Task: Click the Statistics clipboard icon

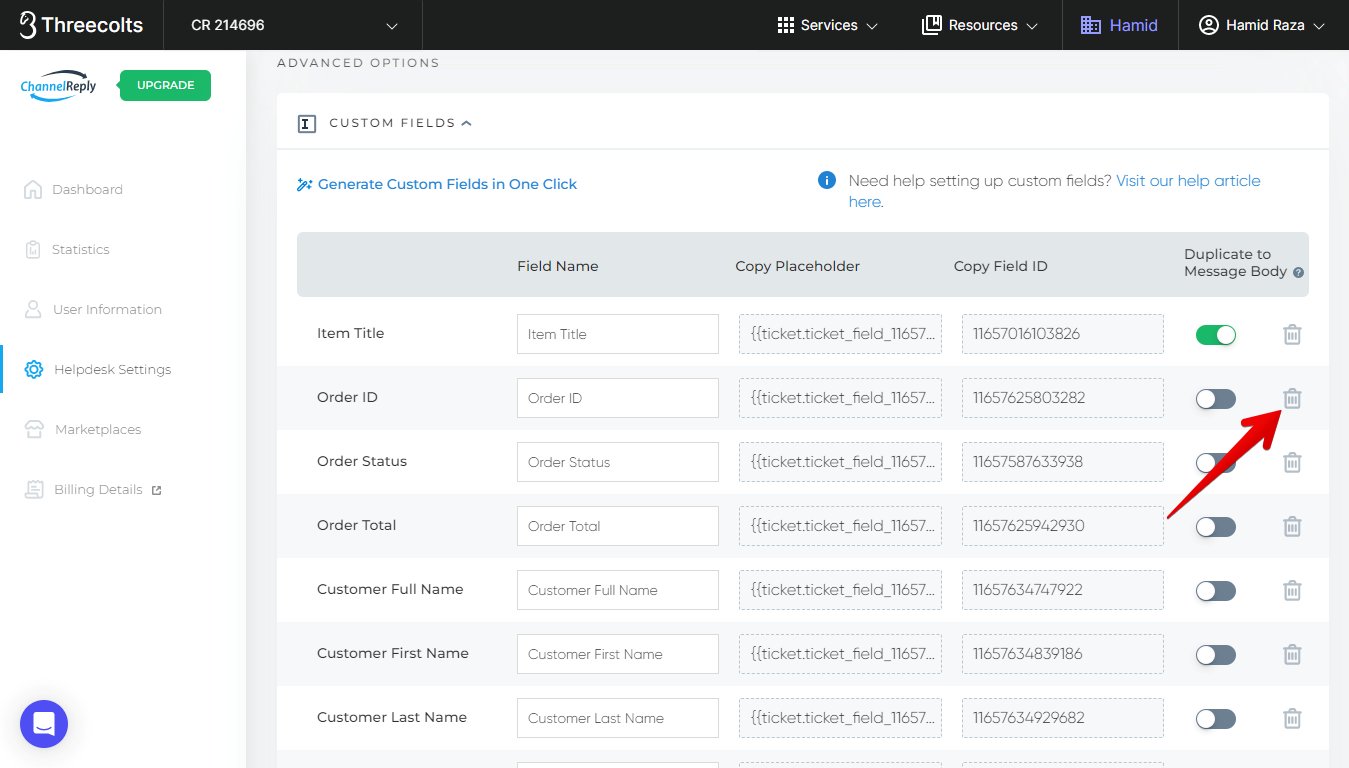Action: [33, 249]
